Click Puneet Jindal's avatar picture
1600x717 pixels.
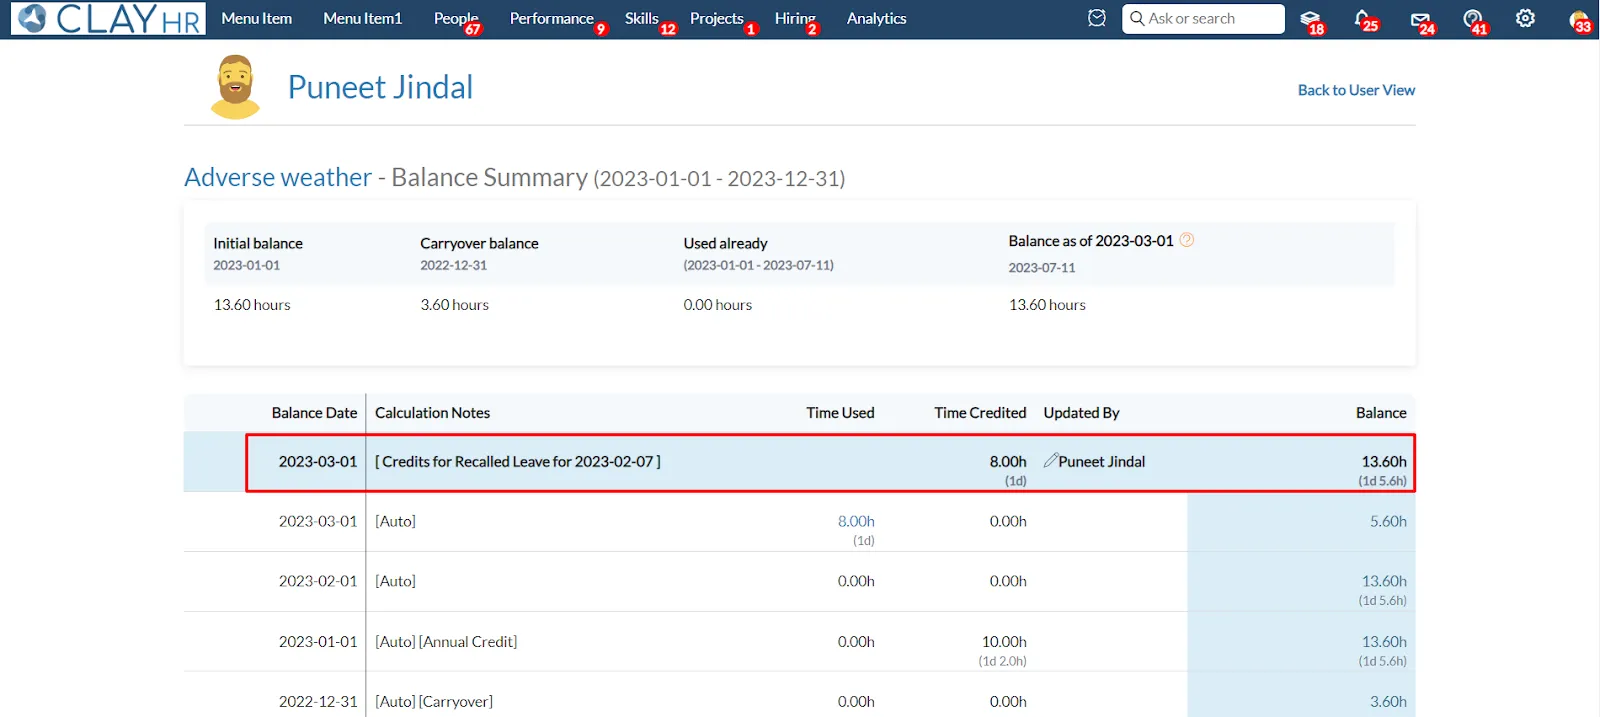coord(235,87)
